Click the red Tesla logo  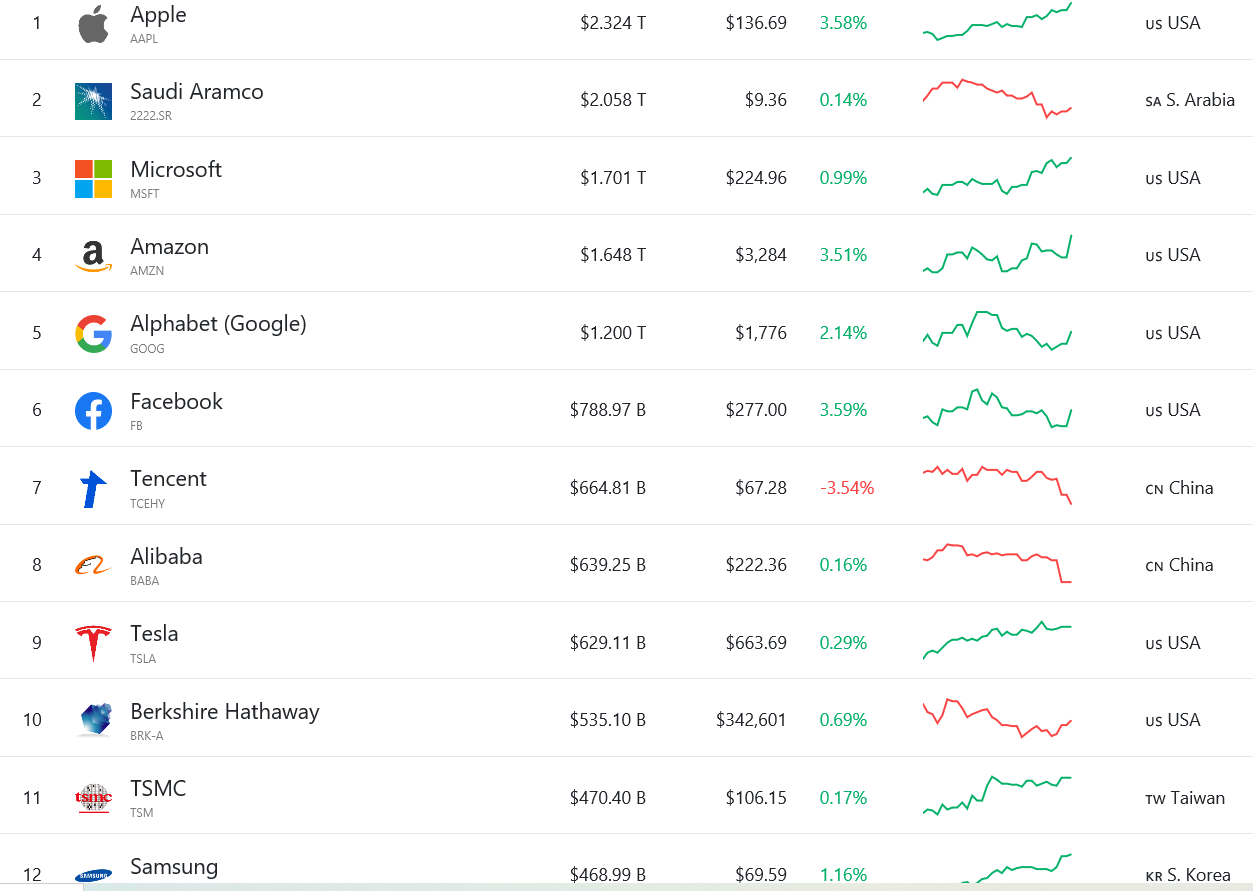click(93, 643)
